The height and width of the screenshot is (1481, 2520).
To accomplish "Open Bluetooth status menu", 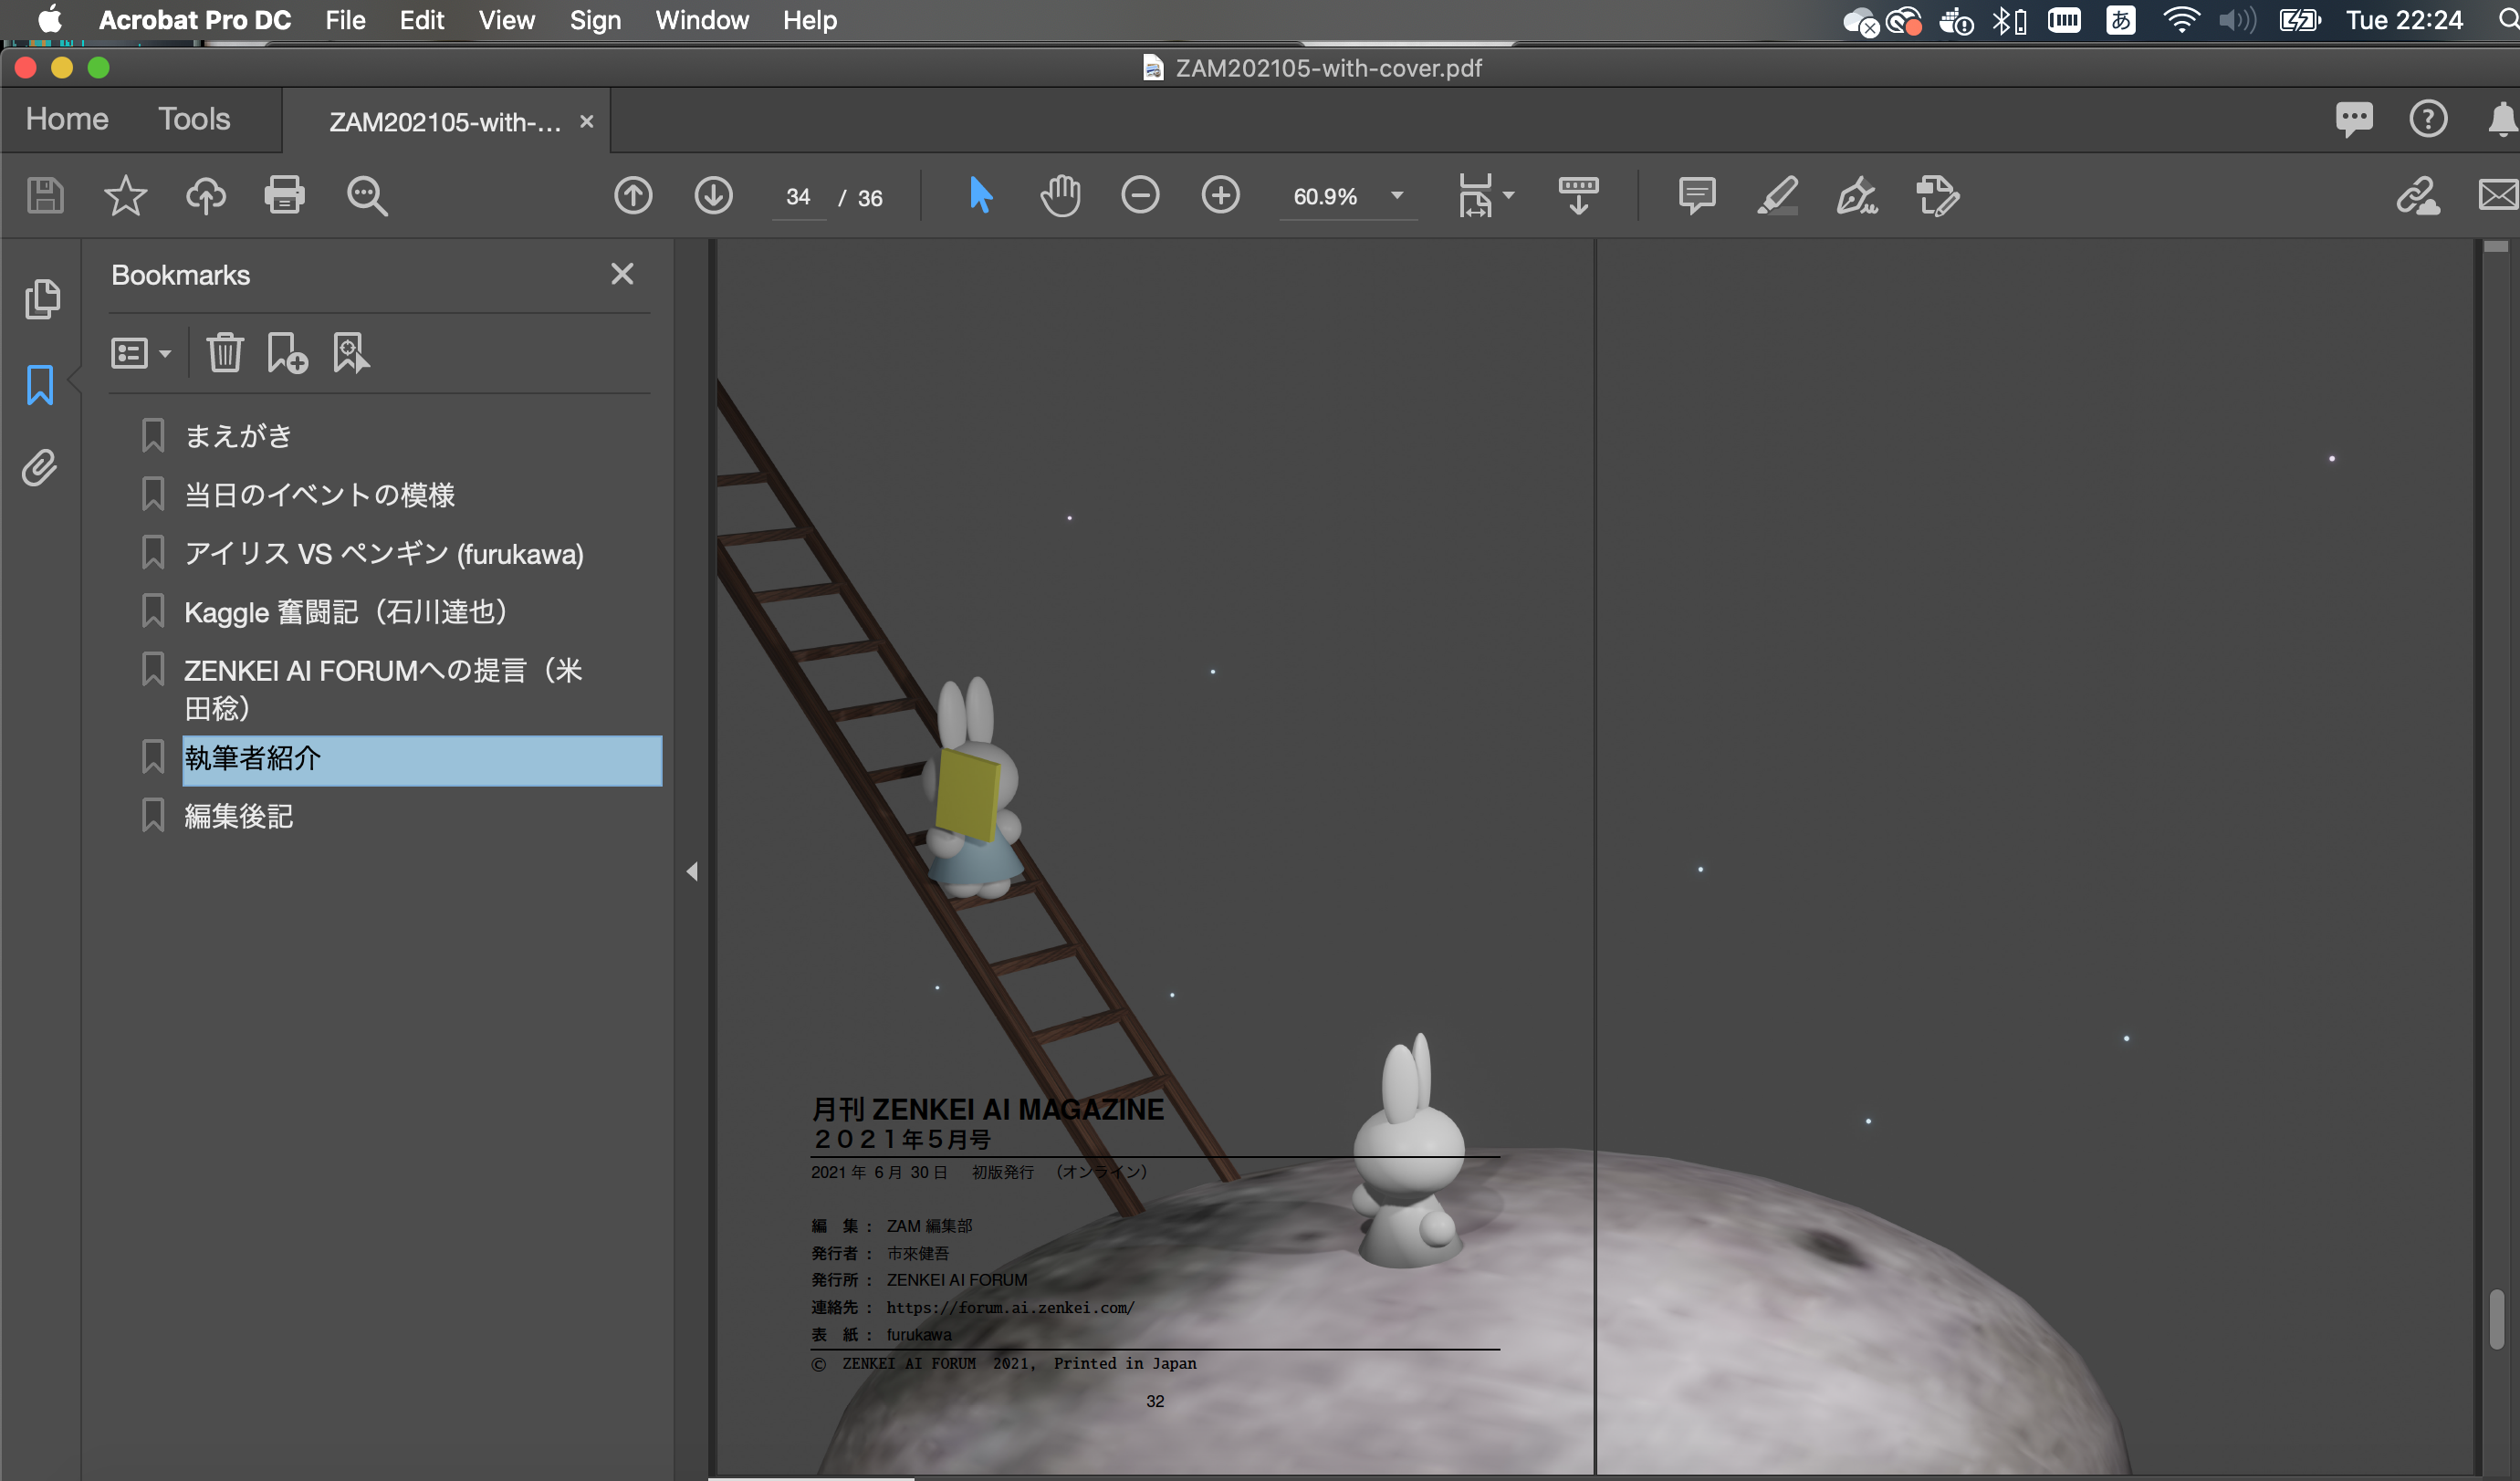I will [2008, 20].
